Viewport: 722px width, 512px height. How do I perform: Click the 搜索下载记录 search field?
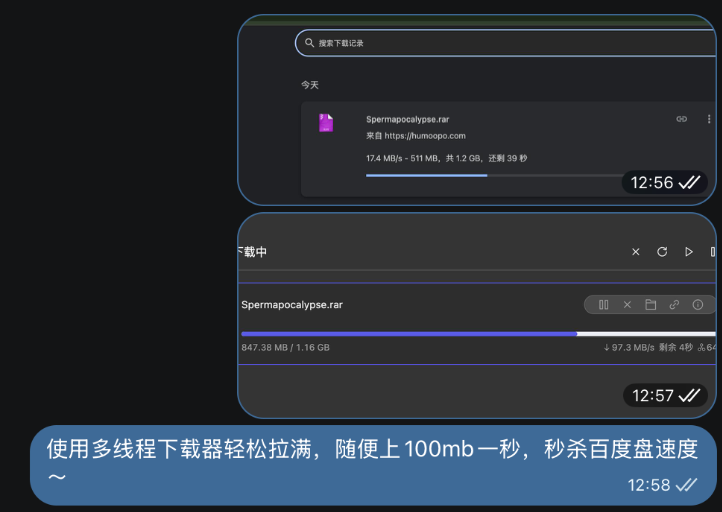[506, 43]
